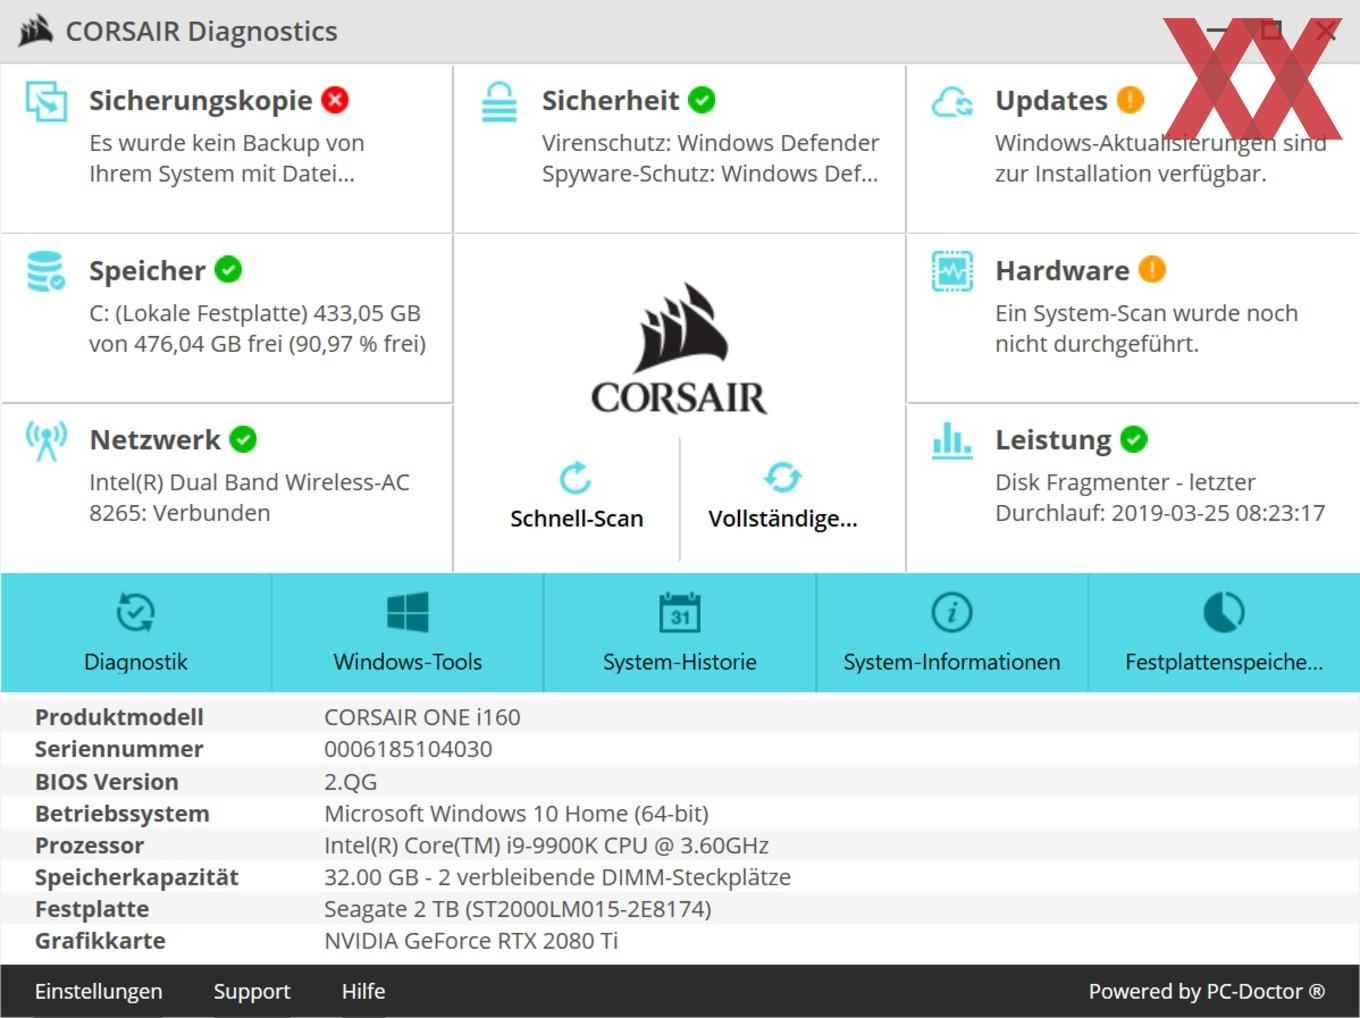Image resolution: width=1360 pixels, height=1018 pixels.
Task: Click 'Intel(R) Dual Band Wireless-AC' text
Action: pos(249,482)
